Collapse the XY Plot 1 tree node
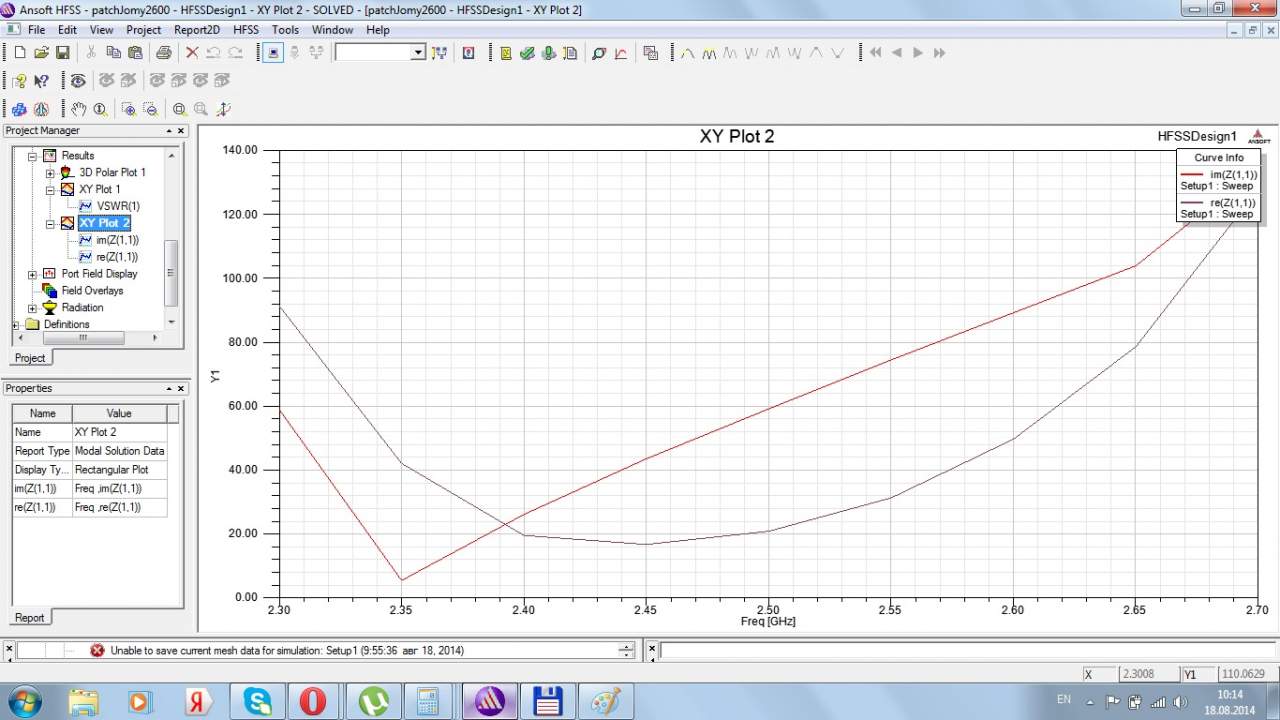 pos(50,189)
